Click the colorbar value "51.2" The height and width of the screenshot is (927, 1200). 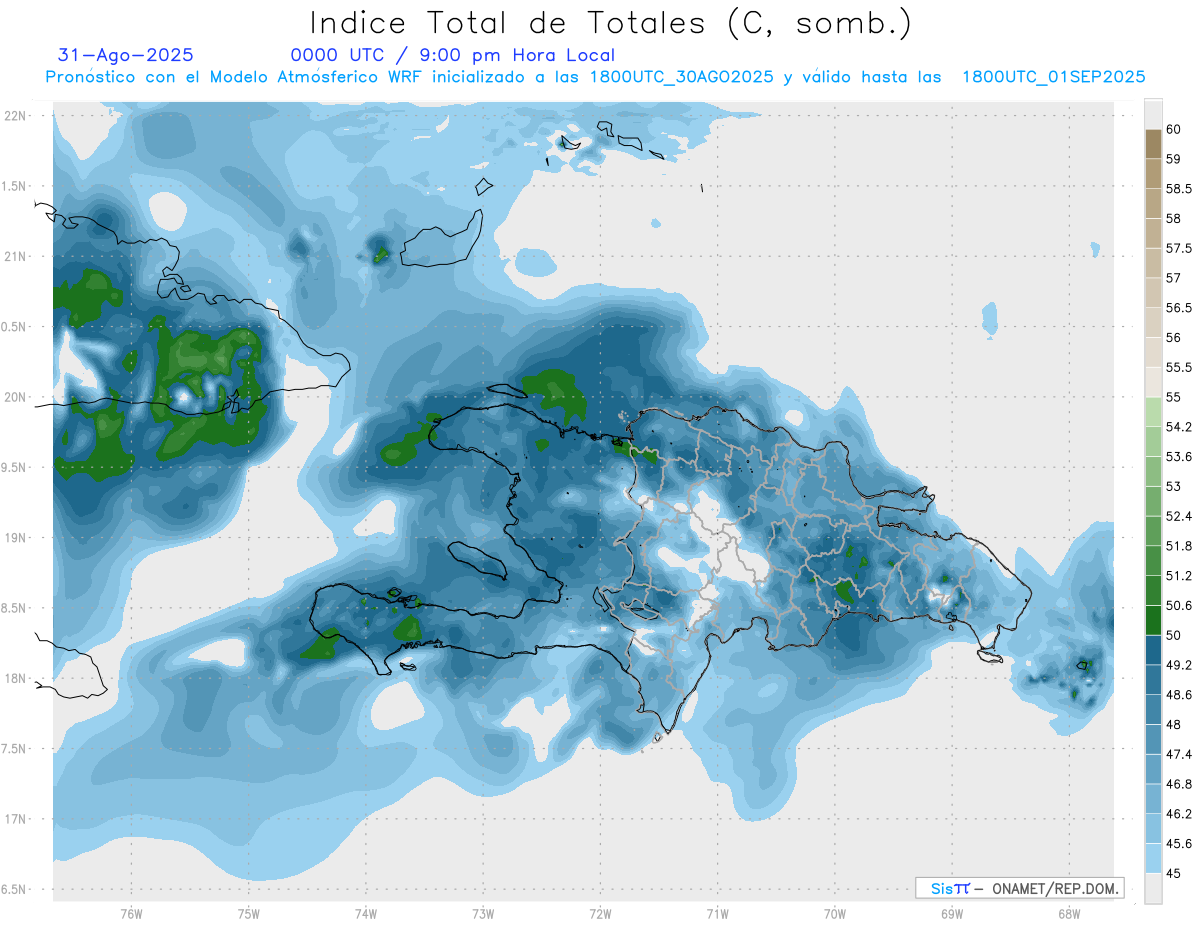point(1180,576)
